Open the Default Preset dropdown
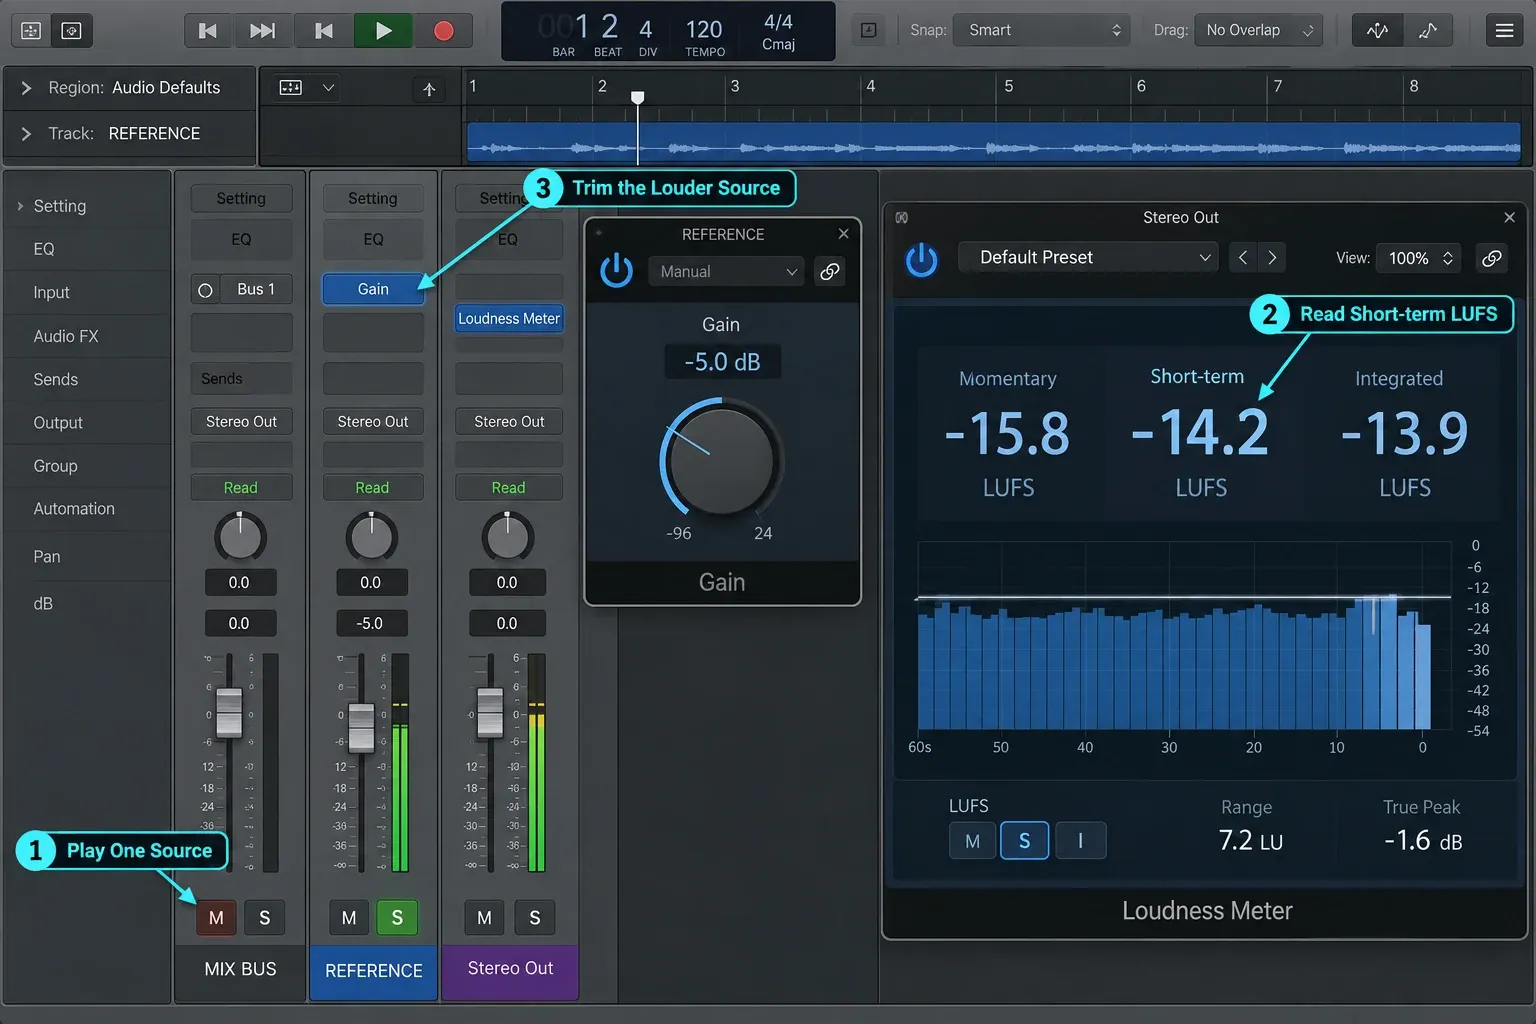The width and height of the screenshot is (1536, 1024). pyautogui.click(x=1088, y=258)
